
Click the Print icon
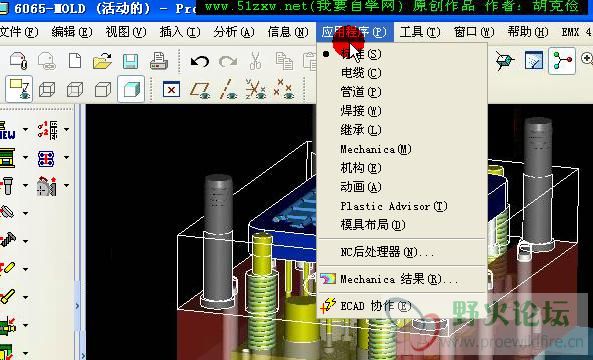pos(159,61)
